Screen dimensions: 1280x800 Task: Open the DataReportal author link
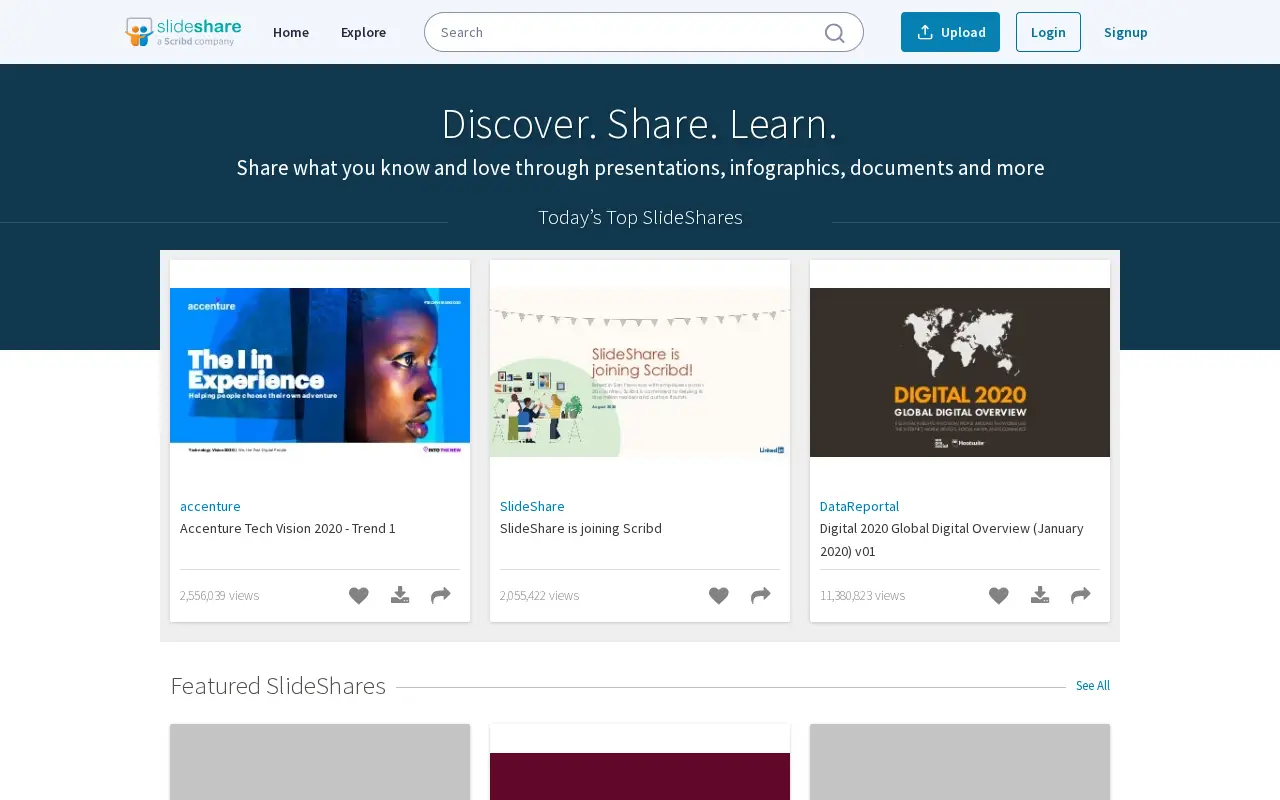[x=859, y=506]
